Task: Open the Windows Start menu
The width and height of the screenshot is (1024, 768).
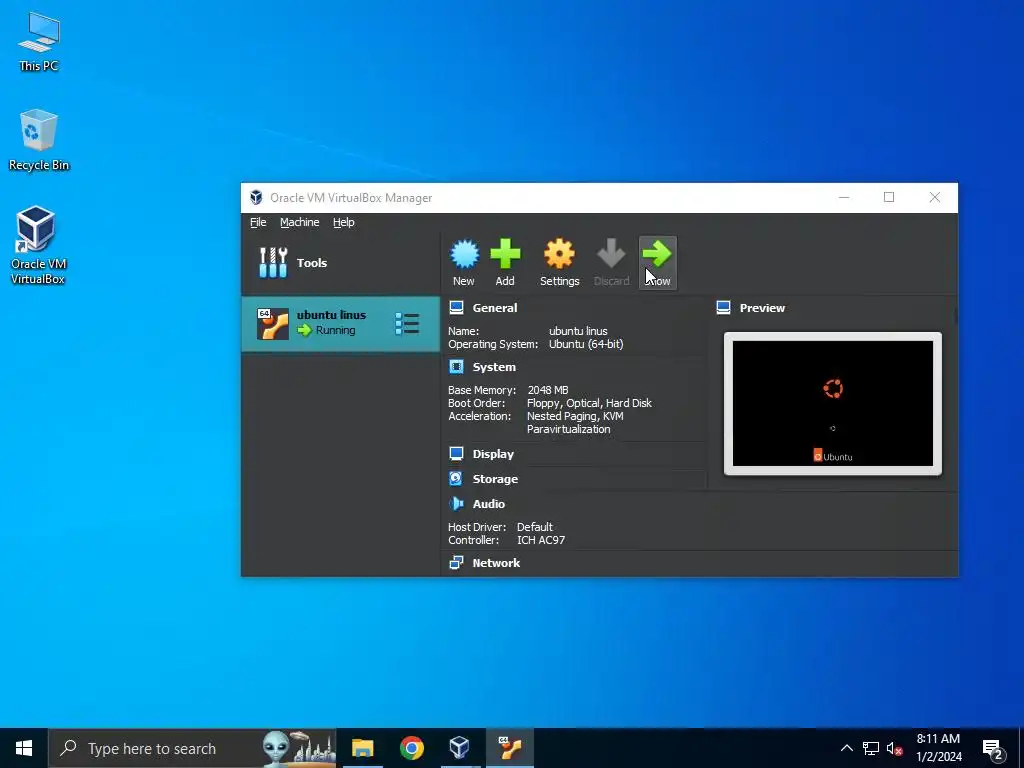Action: [x=24, y=748]
